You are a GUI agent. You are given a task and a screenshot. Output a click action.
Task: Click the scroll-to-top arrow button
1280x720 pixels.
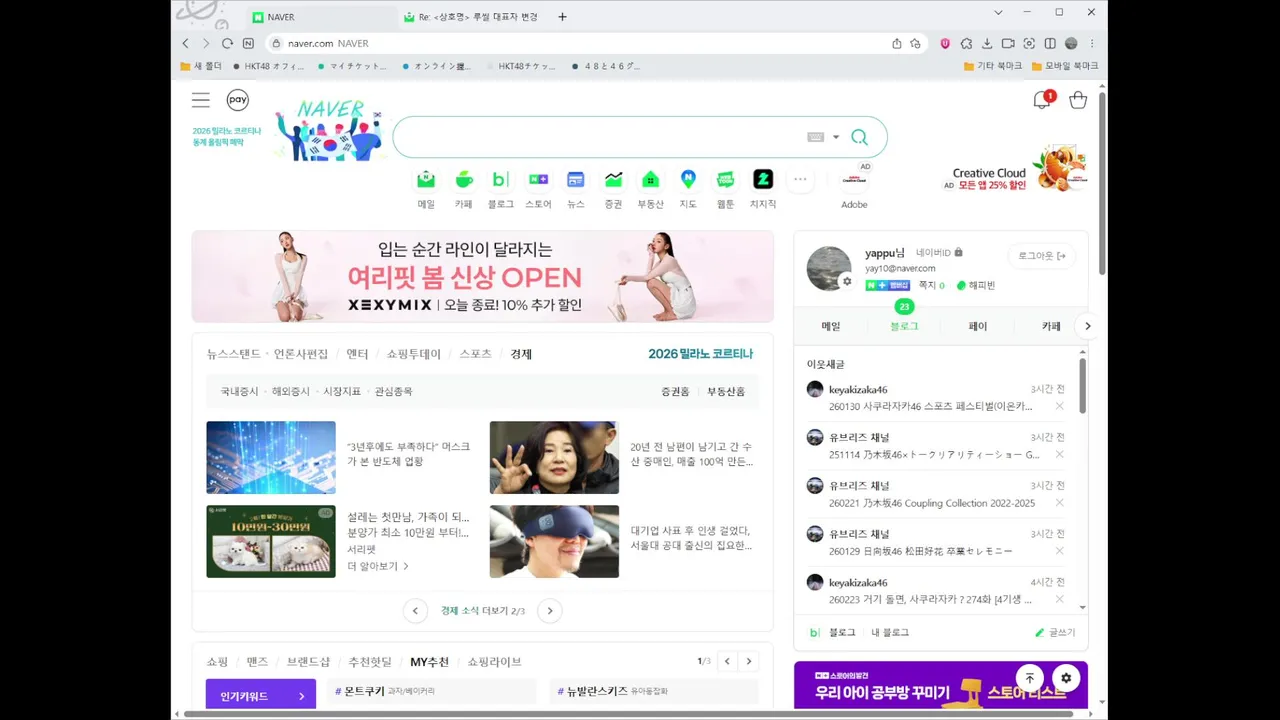tap(1030, 678)
